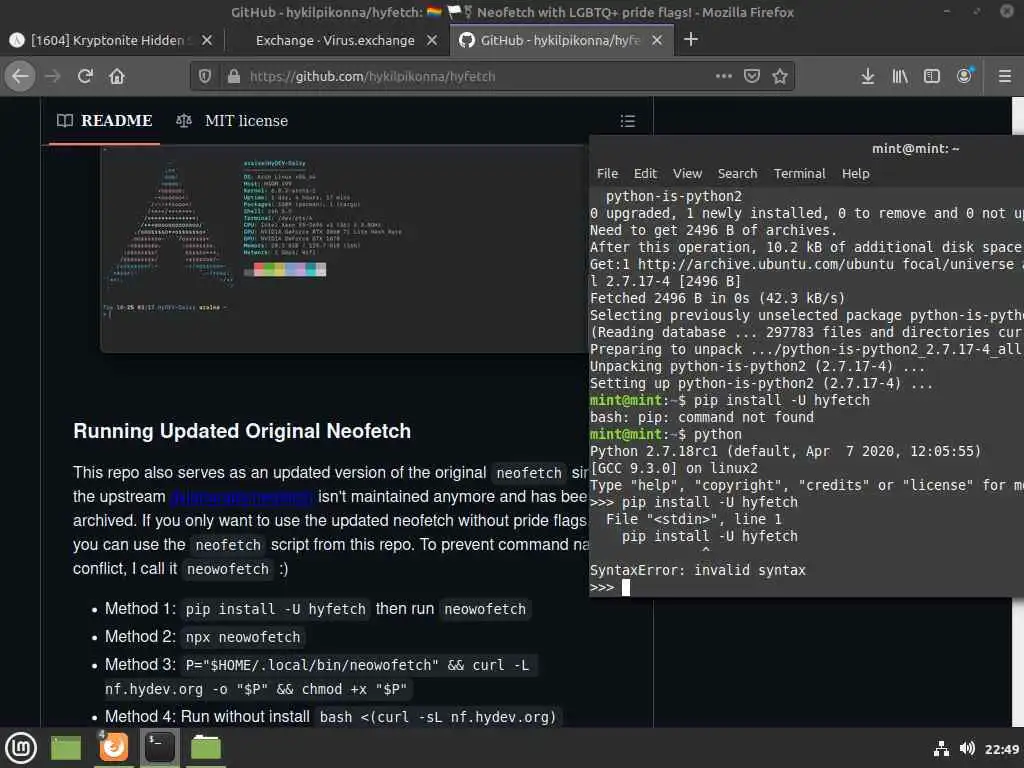
Task: Open terminal Edit menu
Action: point(645,174)
